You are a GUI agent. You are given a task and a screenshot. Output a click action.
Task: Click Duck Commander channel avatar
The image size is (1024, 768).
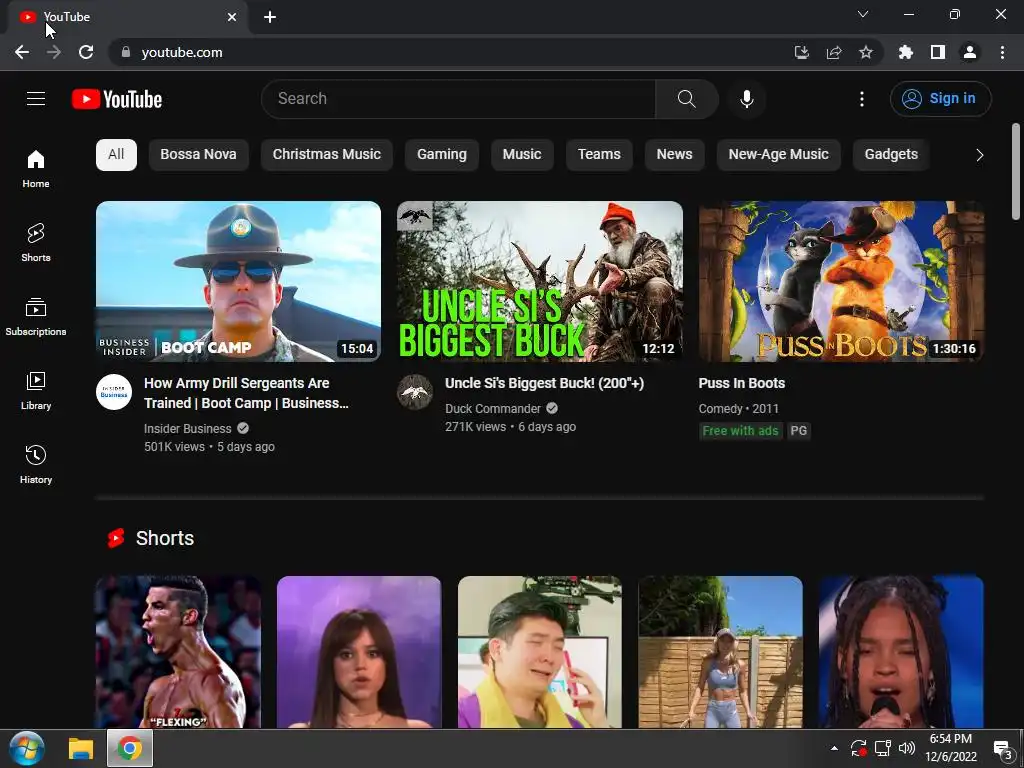tap(415, 392)
